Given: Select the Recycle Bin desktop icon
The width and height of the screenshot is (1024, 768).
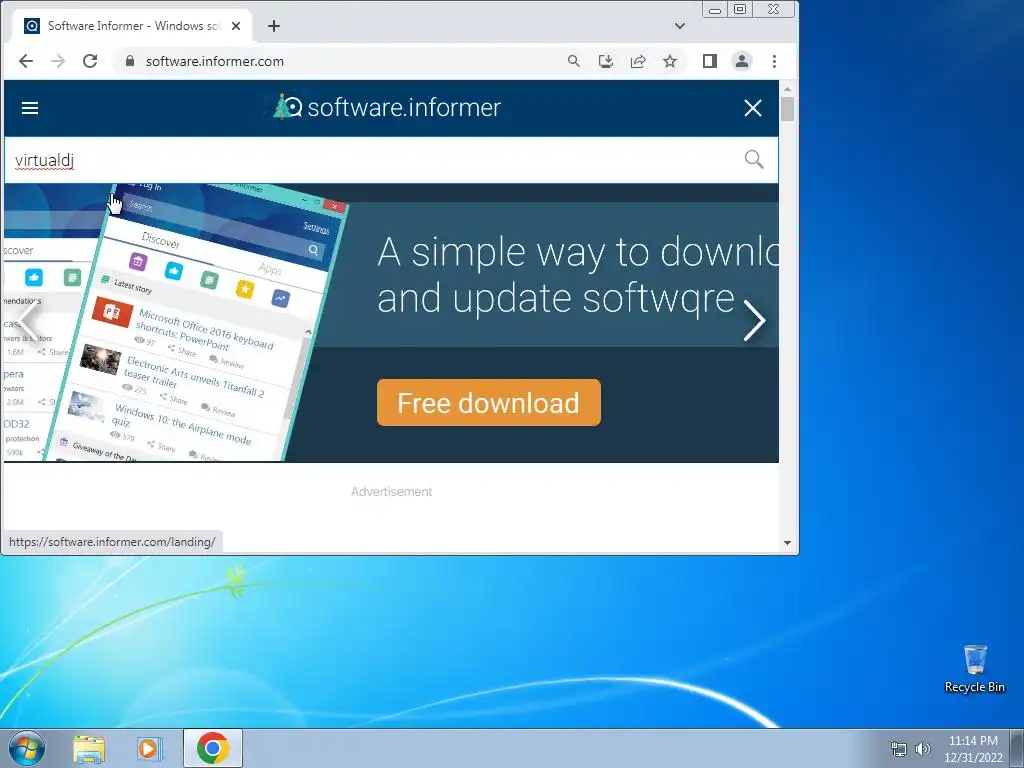Looking at the screenshot, I should [974, 669].
